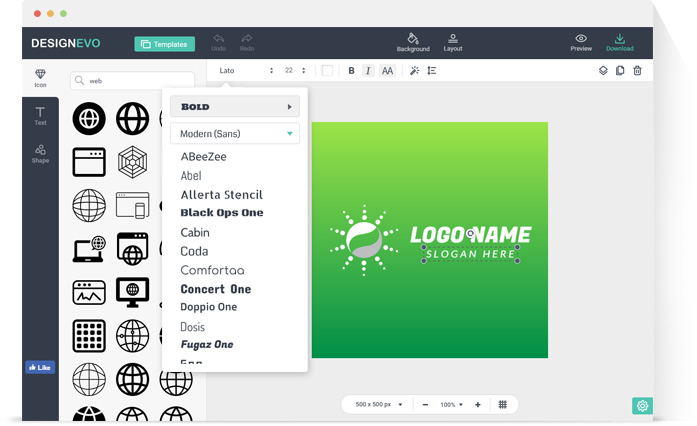Viewport: 697px width, 426px height.
Task: Select Concert One font from list
Action: 216,289
